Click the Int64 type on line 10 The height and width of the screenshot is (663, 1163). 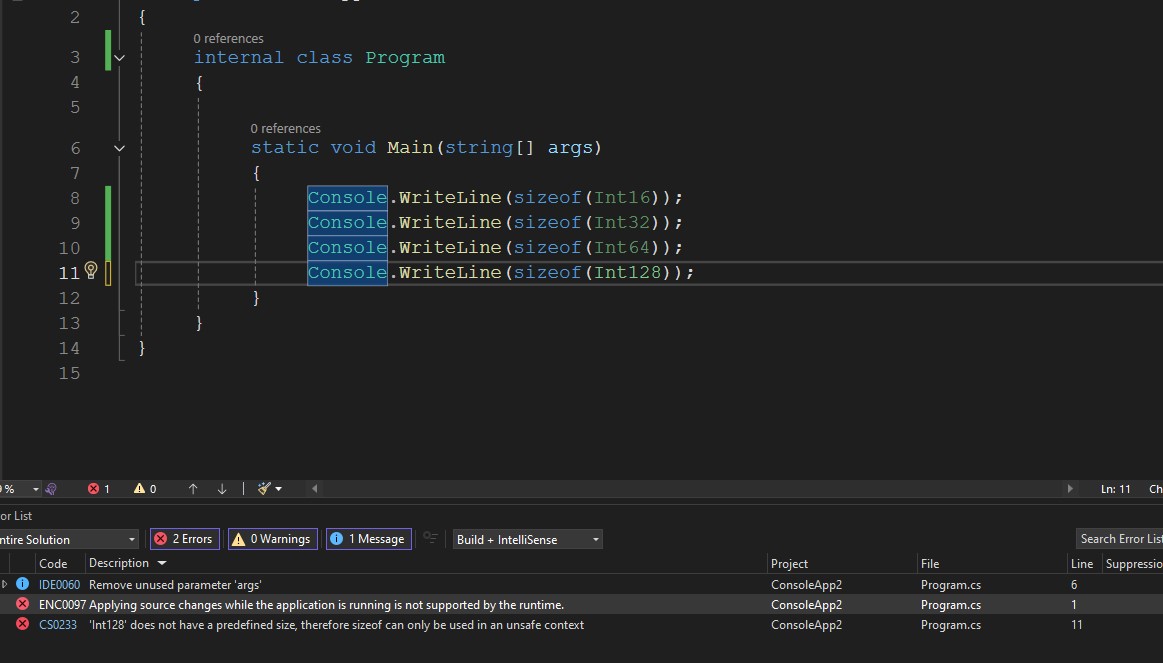coord(622,248)
